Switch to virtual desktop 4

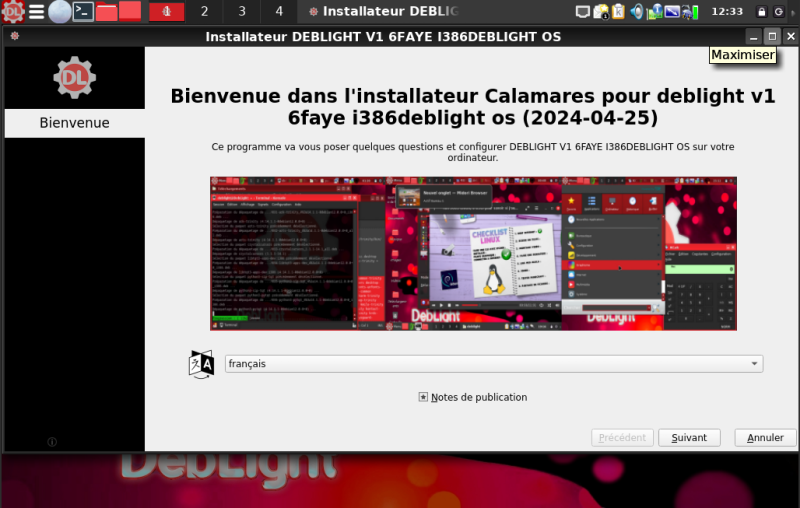coord(279,11)
